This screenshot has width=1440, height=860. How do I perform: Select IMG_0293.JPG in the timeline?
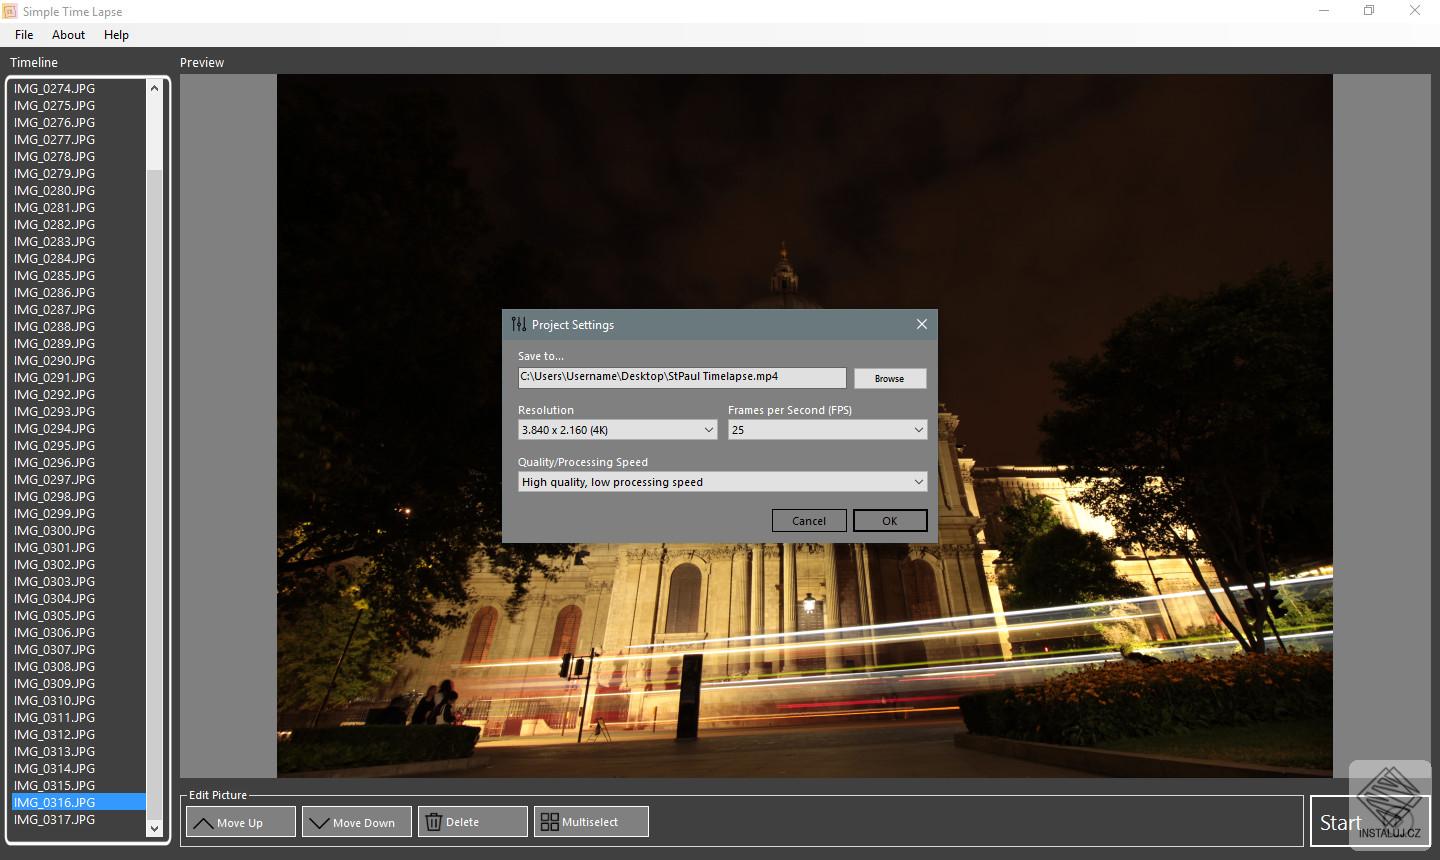coord(79,411)
